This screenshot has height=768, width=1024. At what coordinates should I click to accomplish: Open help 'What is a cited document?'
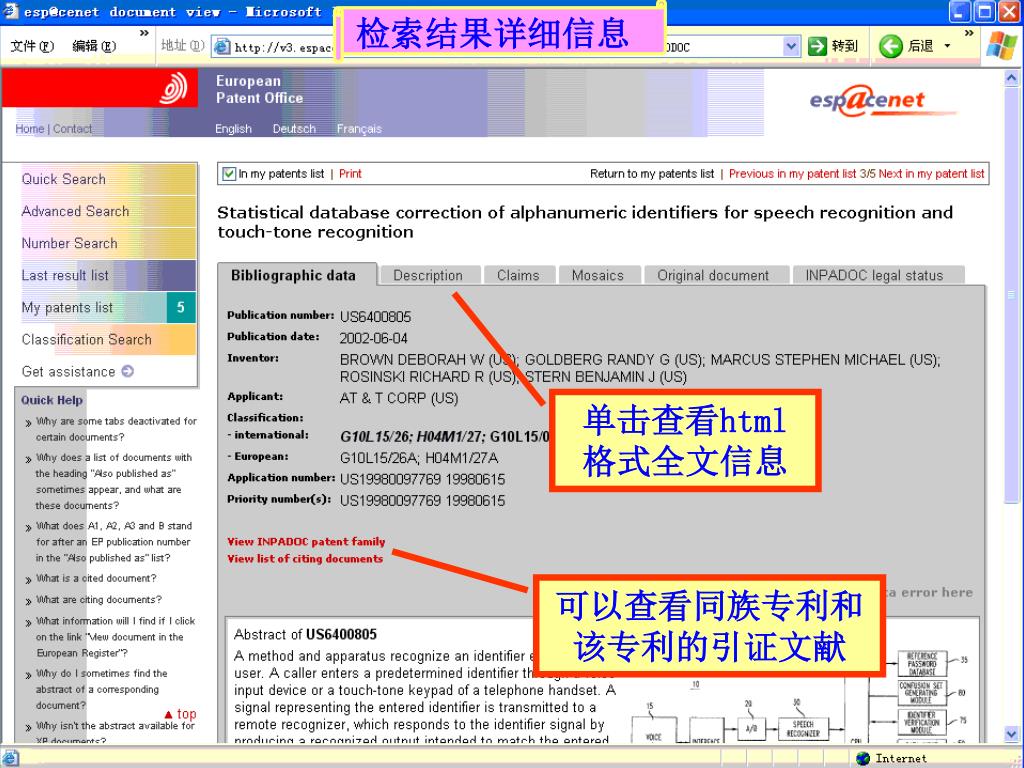[x=96, y=578]
